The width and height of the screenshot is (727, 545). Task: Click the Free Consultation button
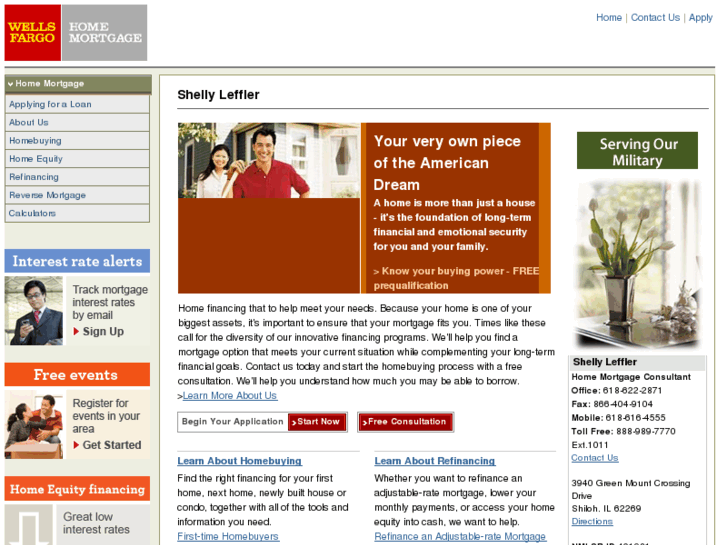point(406,422)
